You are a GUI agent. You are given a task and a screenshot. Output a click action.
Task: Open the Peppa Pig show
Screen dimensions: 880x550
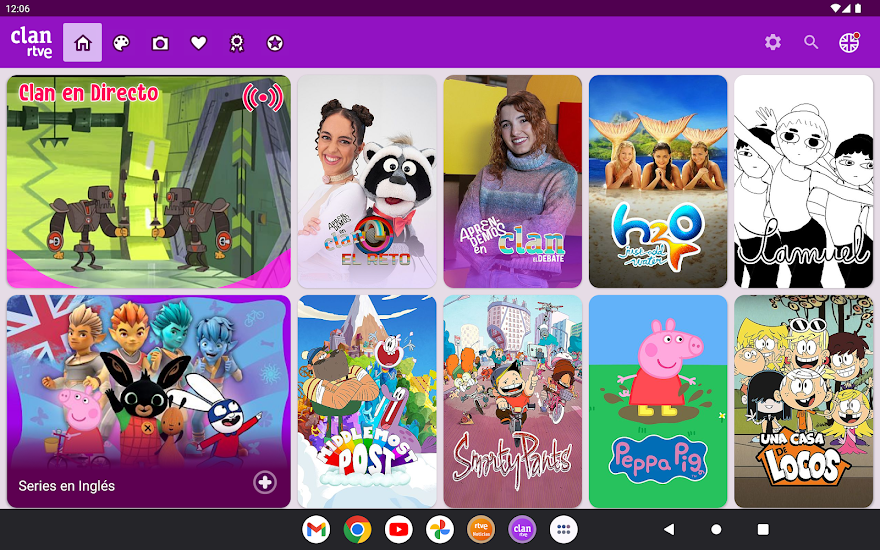pos(657,401)
